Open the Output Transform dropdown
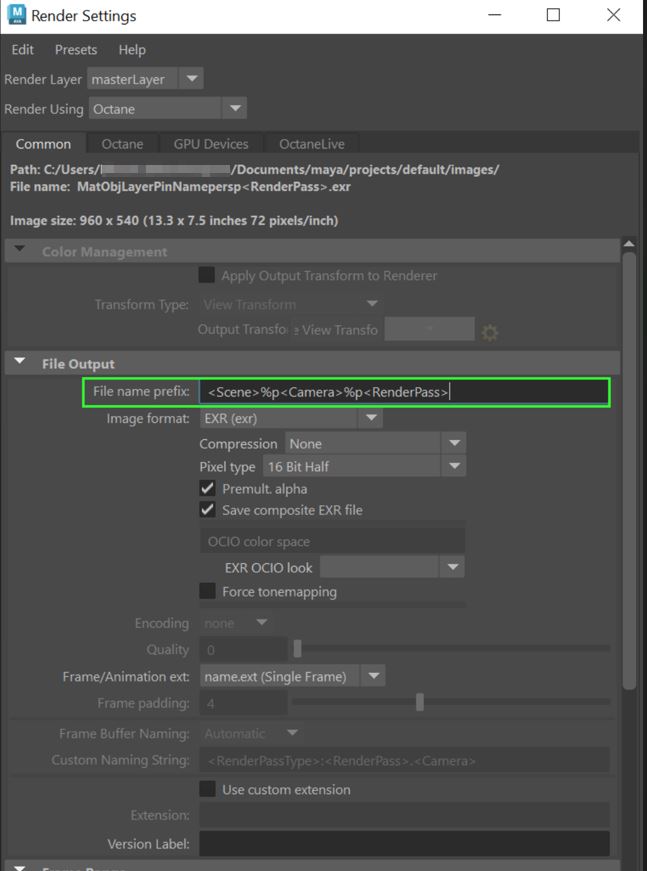This screenshot has width=647, height=871. [x=430, y=329]
